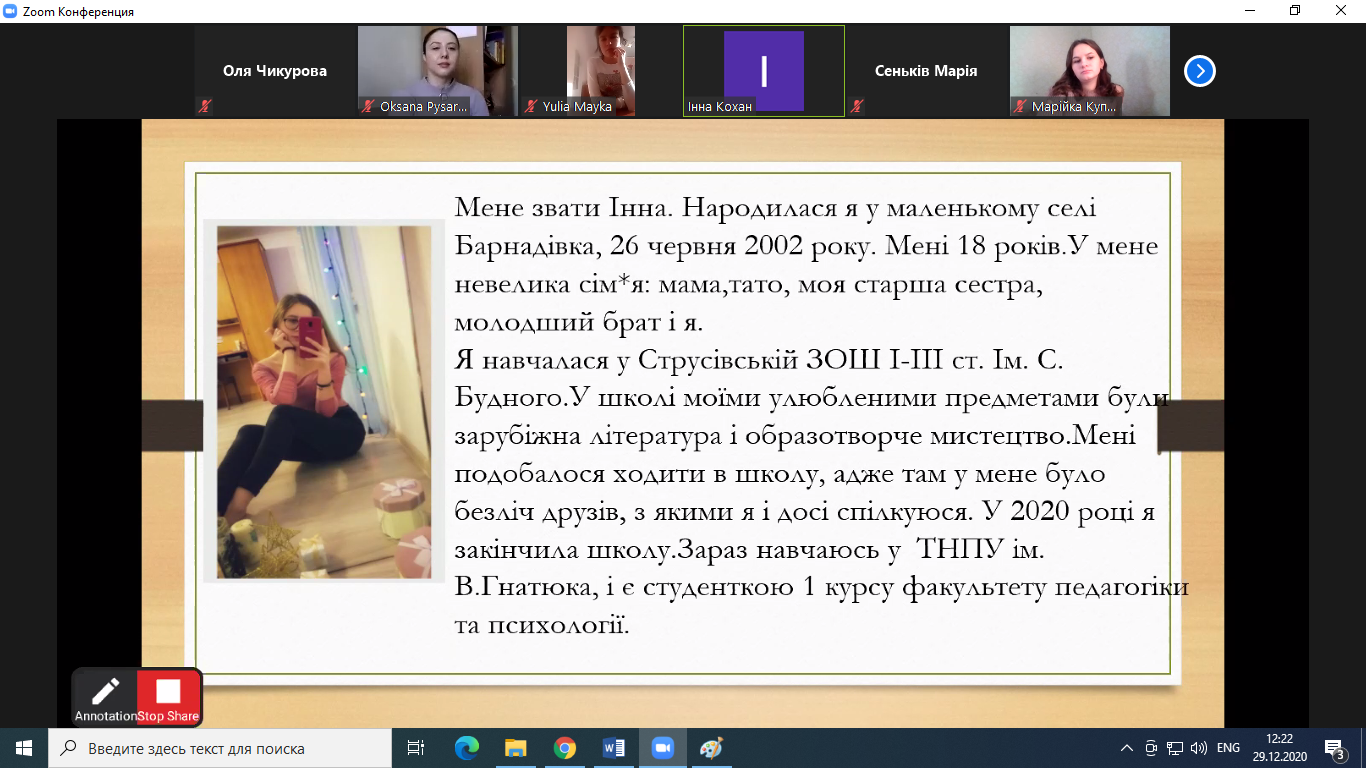Click Сеньків Марія's participant tile
This screenshot has width=1366, height=768.
pyautogui.click(x=925, y=71)
